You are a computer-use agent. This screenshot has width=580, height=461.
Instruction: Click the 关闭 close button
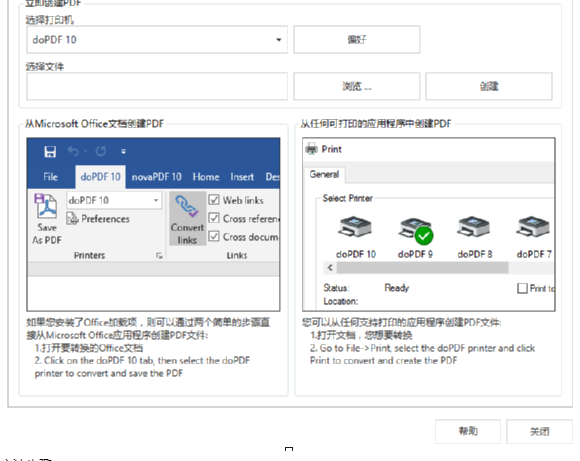[539, 431]
